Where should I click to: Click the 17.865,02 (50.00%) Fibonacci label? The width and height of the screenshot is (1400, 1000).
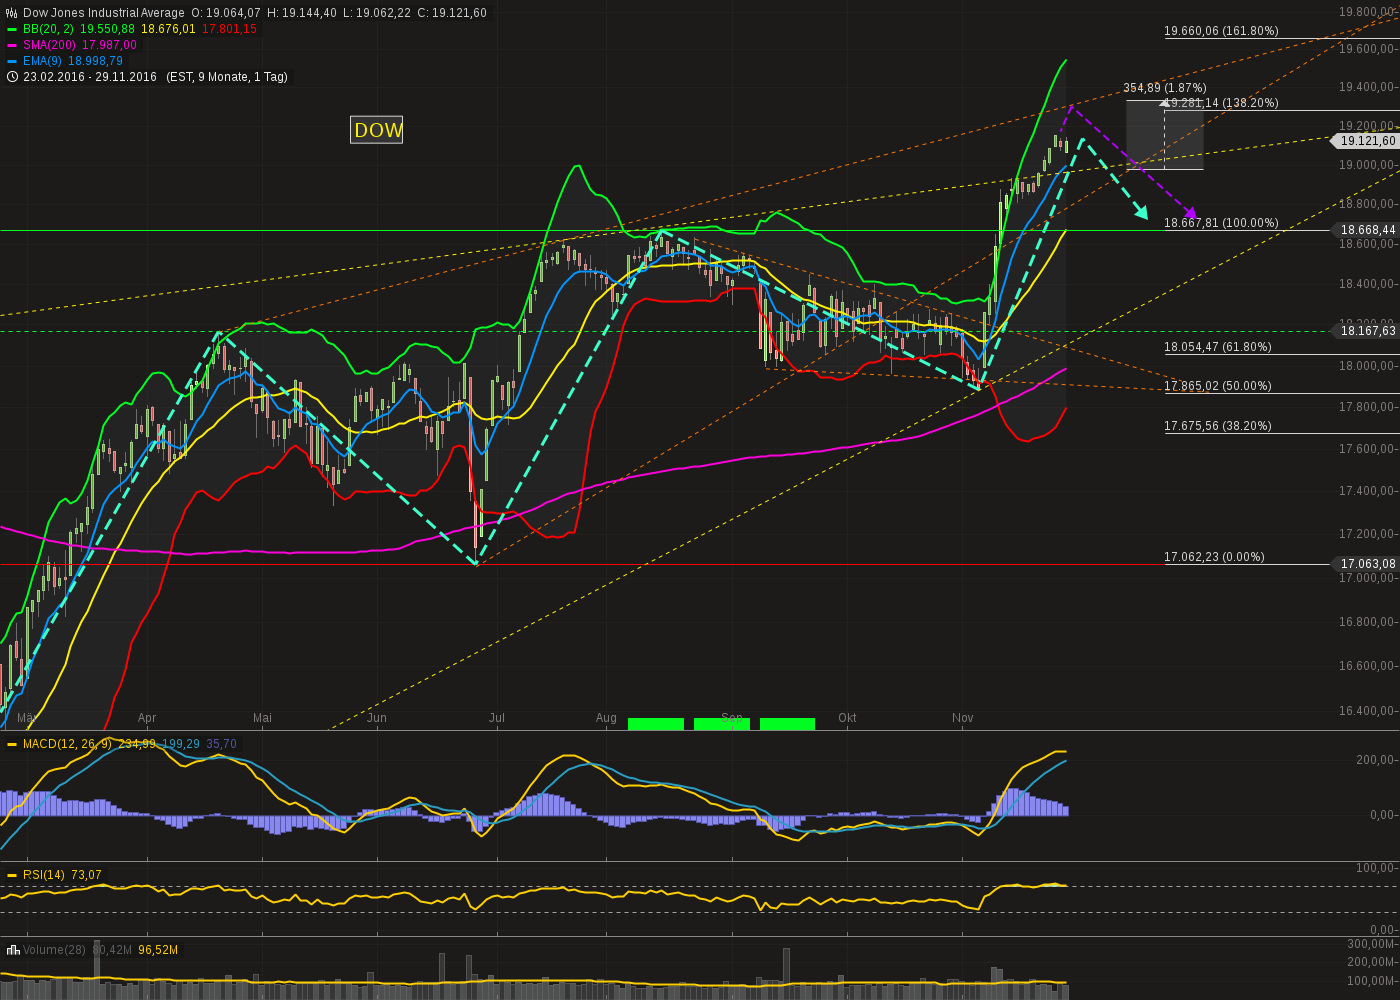click(x=1218, y=386)
